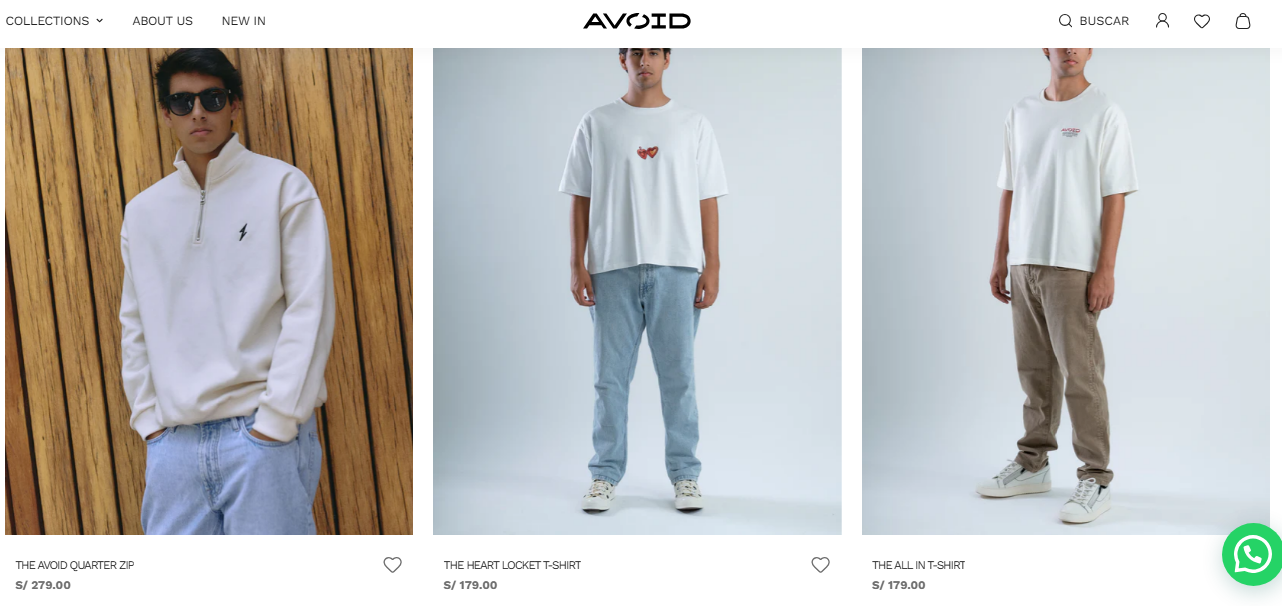Select the S/ 279.00 price text

43,585
